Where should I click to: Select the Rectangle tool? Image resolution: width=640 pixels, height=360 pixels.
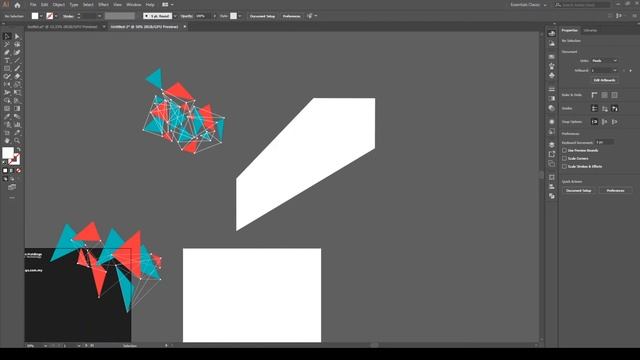click(7, 69)
